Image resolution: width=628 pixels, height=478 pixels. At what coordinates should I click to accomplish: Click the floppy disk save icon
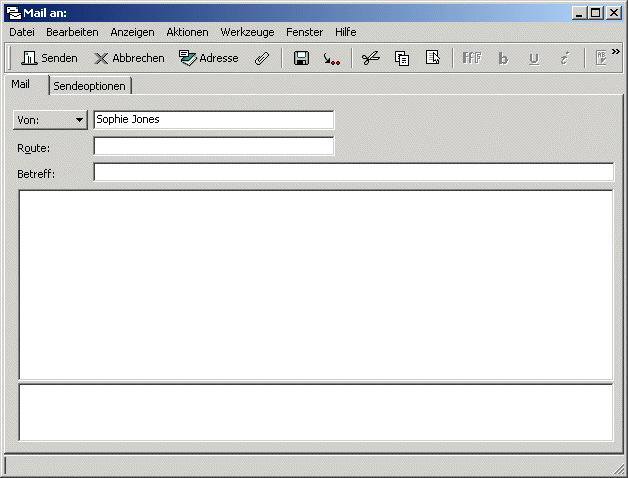point(301,58)
